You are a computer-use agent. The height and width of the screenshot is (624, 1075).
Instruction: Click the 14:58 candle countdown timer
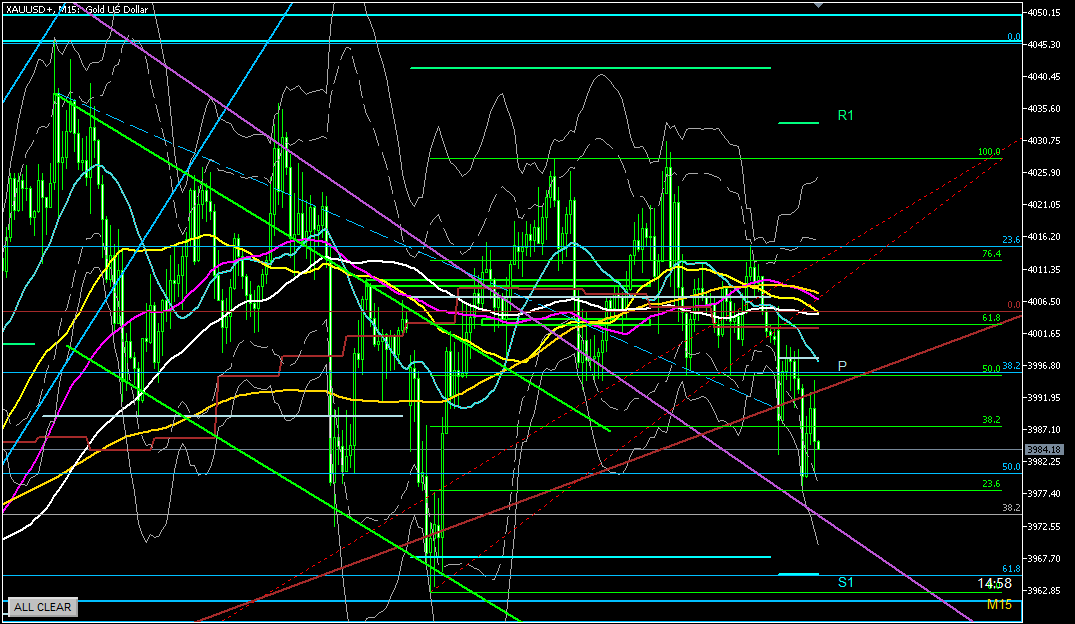995,583
